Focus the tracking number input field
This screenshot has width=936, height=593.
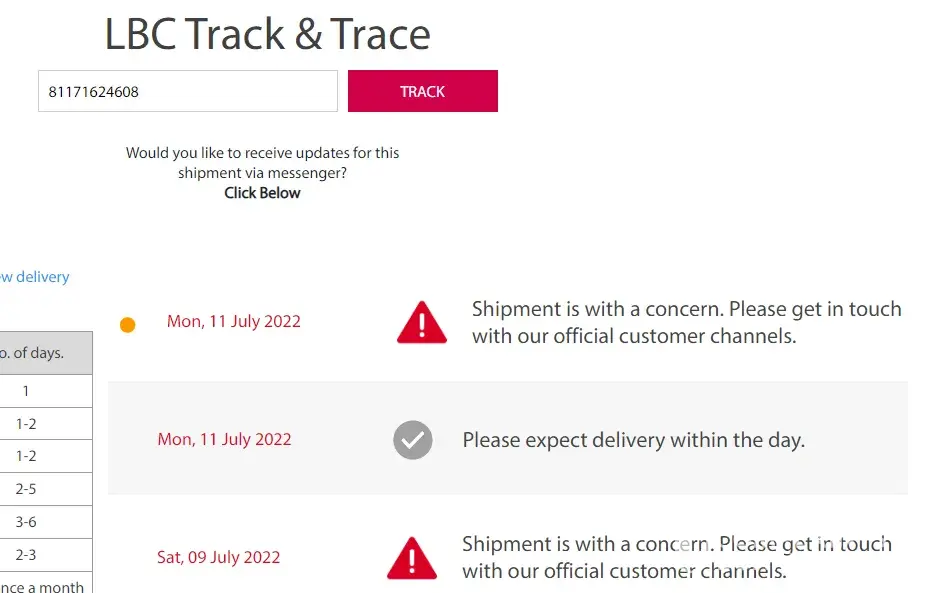188,91
